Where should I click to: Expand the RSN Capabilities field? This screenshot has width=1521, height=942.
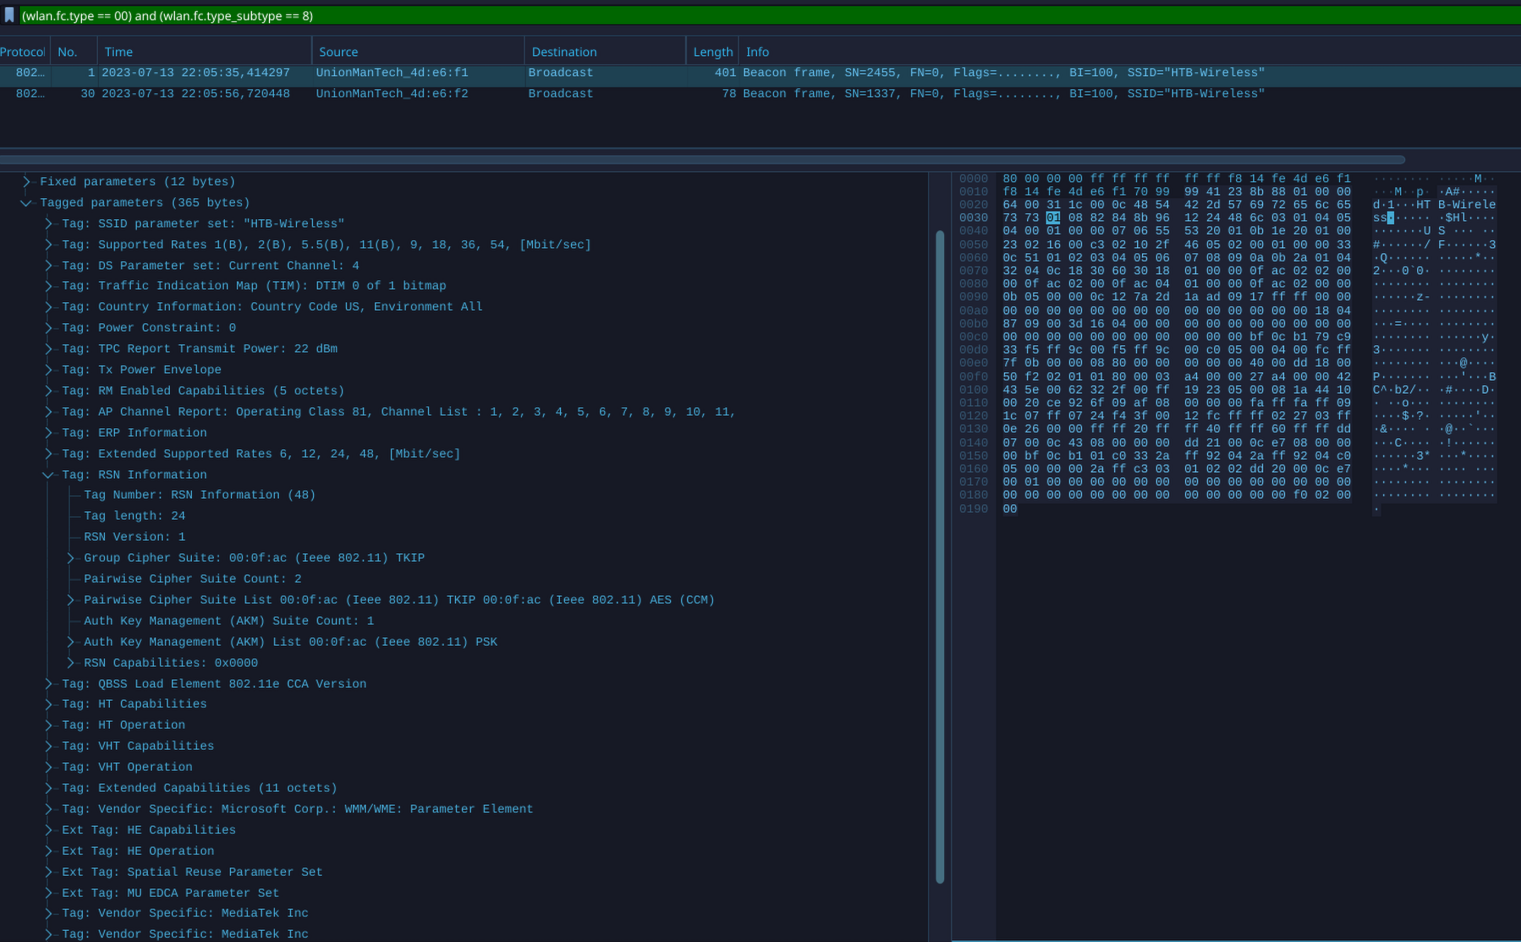[70, 662]
